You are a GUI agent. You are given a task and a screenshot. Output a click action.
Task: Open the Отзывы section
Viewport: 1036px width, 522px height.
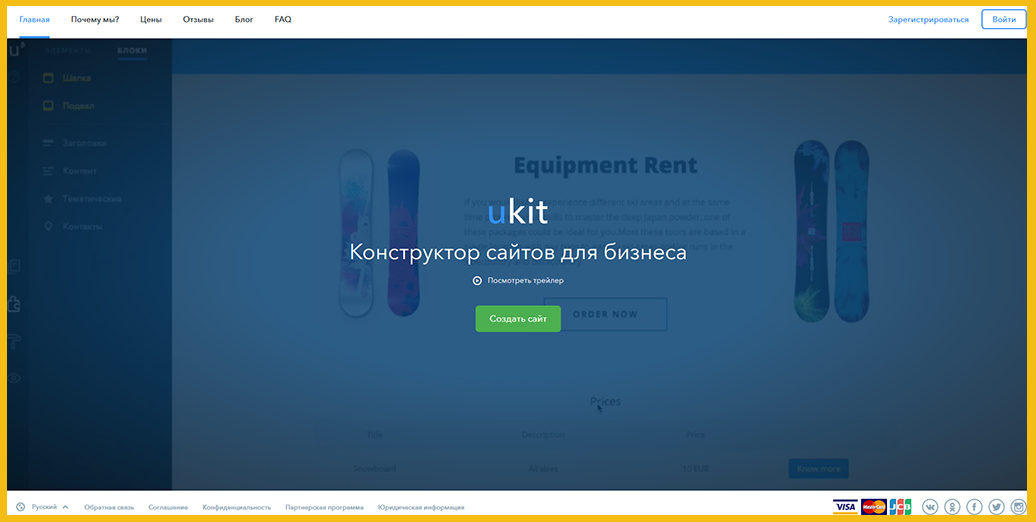(x=198, y=20)
